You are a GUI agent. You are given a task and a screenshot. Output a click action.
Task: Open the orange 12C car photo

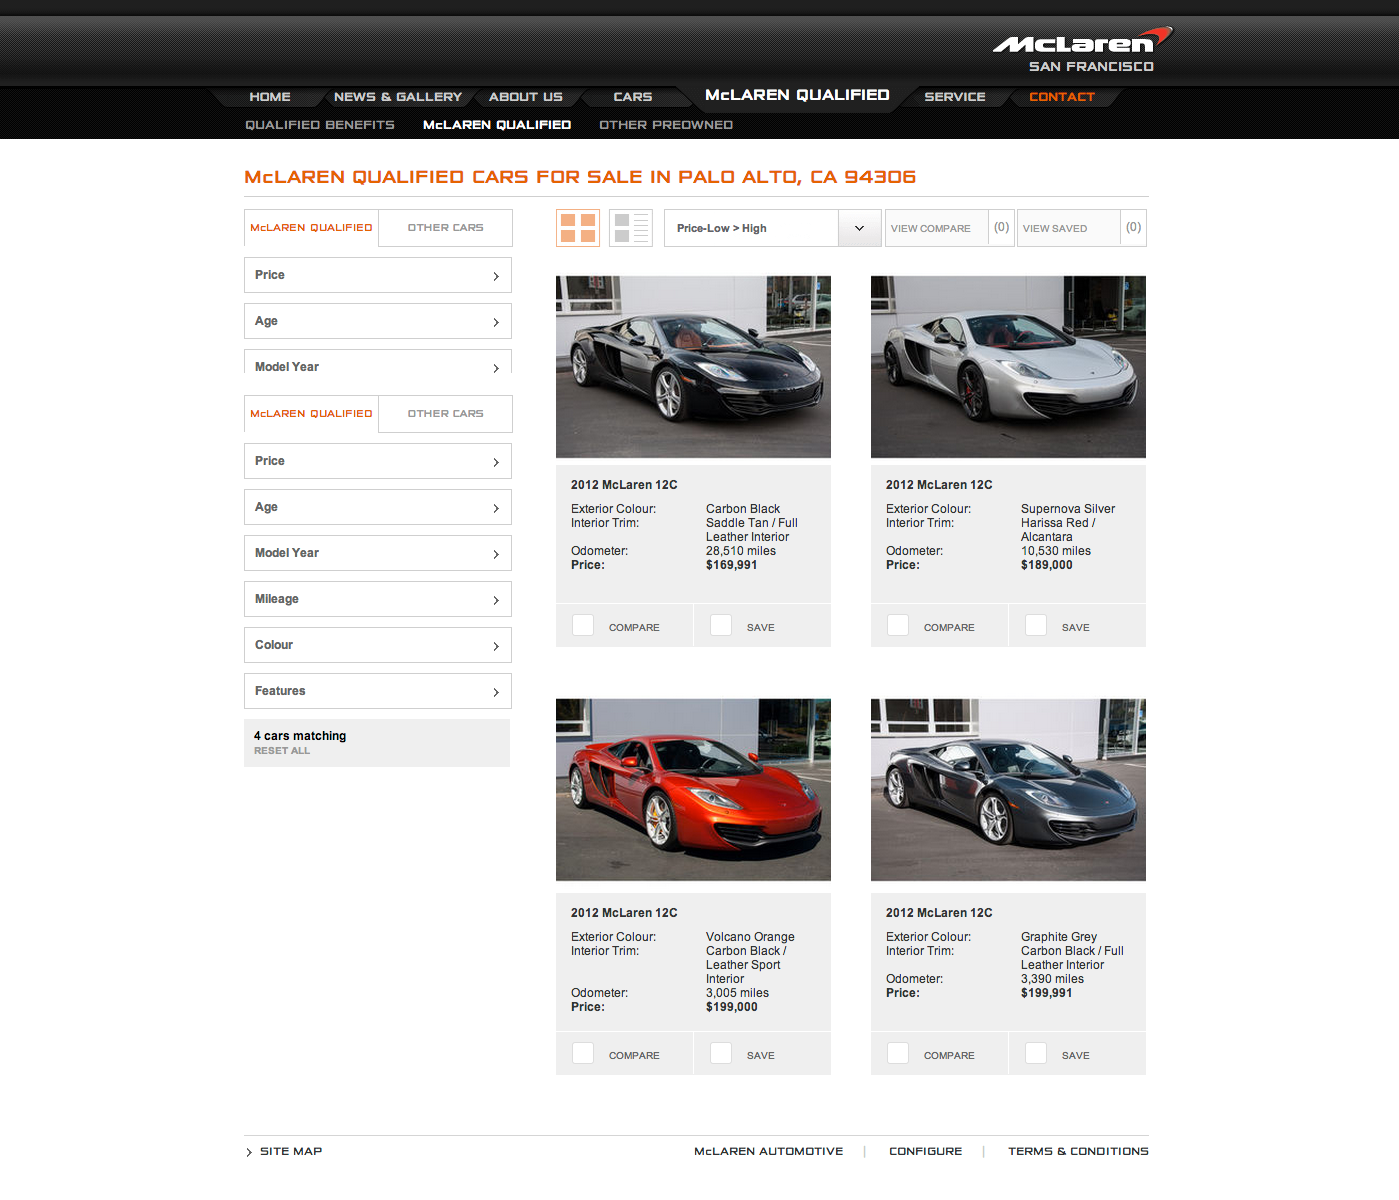[x=693, y=790]
